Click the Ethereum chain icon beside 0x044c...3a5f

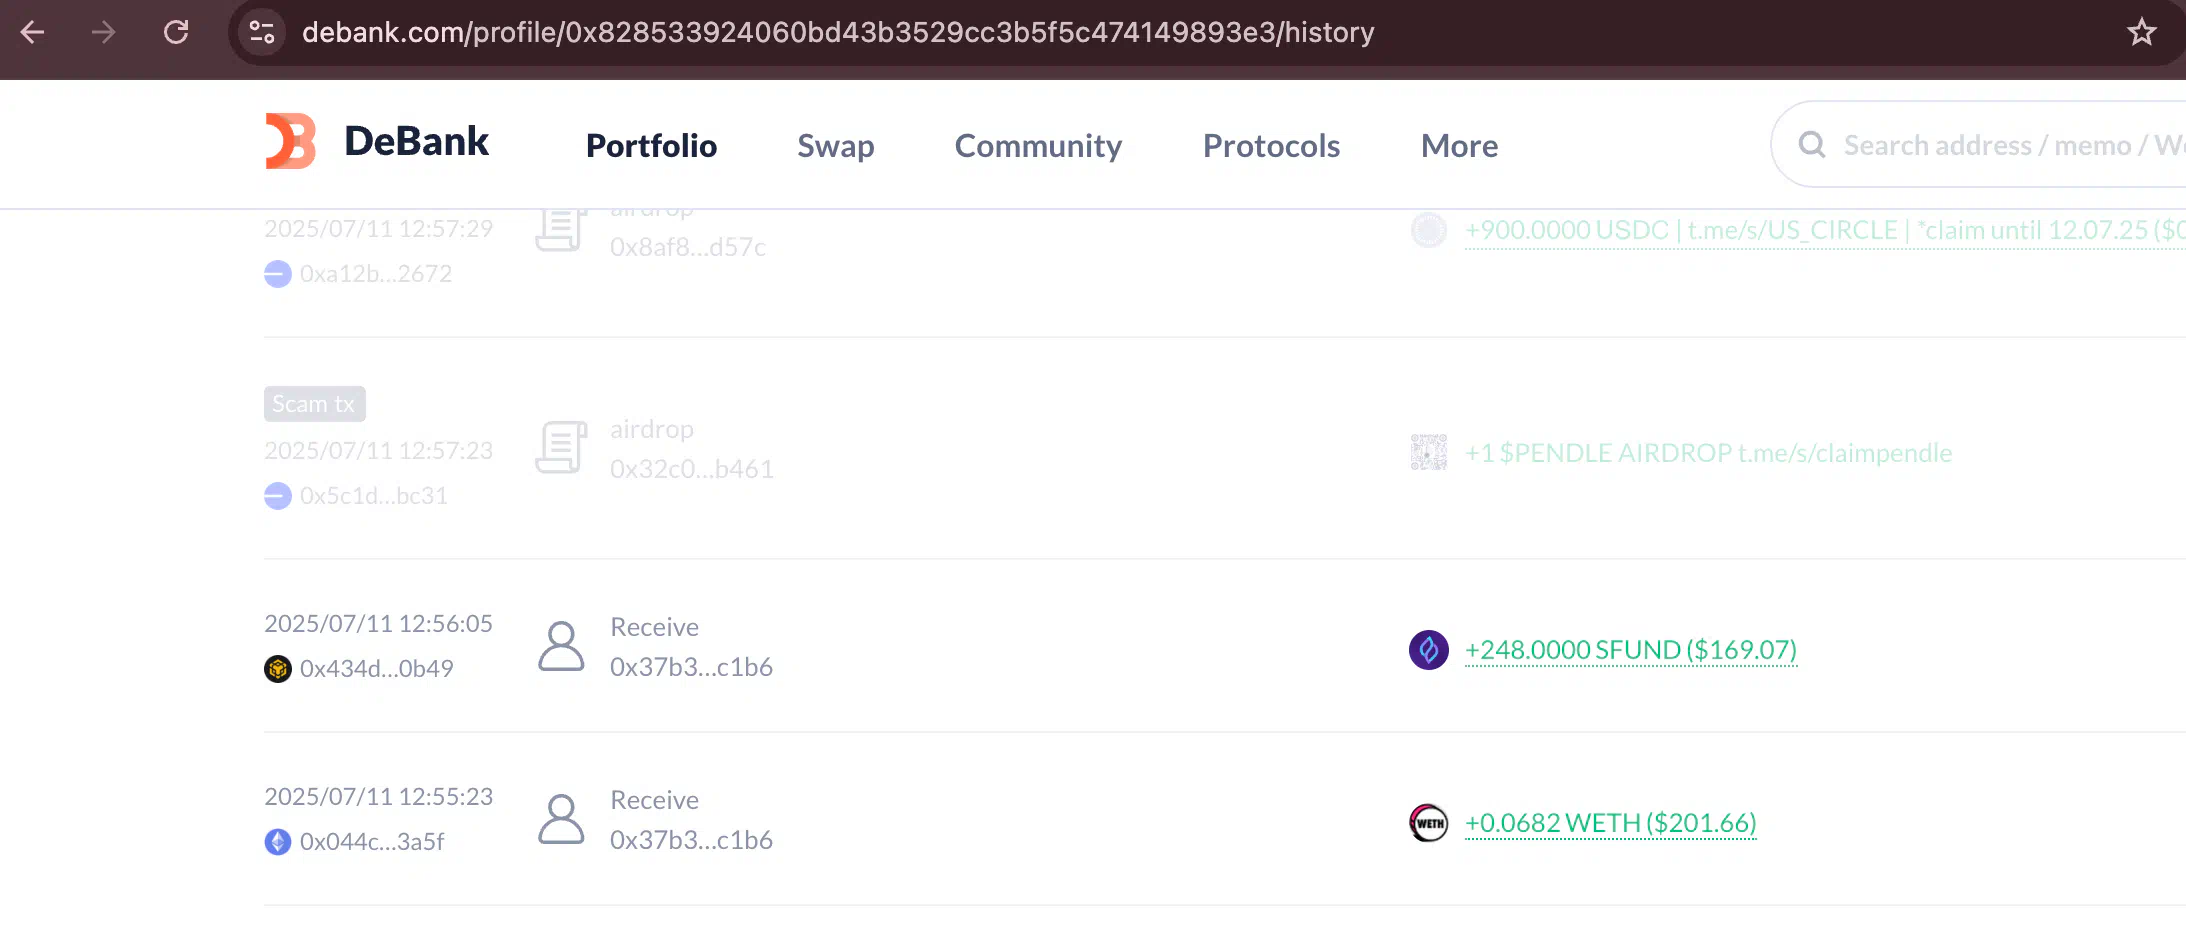click(278, 841)
